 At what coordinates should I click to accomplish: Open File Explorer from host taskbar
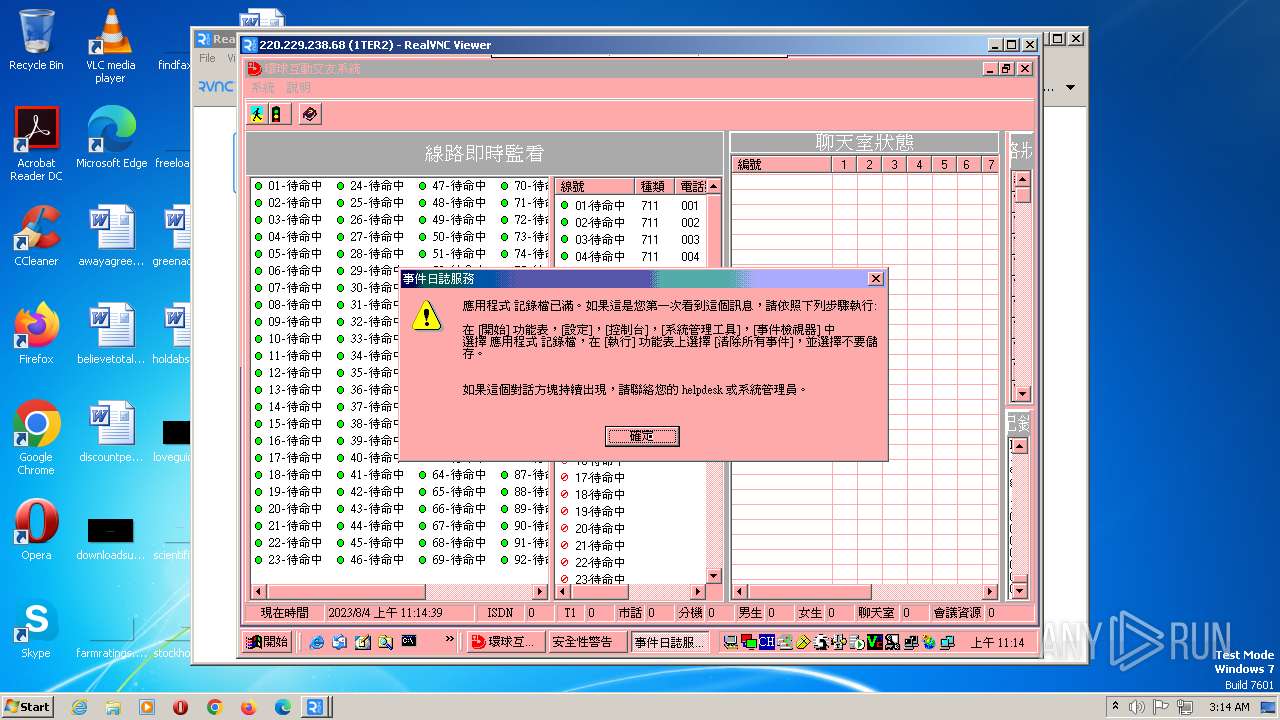click(x=113, y=707)
